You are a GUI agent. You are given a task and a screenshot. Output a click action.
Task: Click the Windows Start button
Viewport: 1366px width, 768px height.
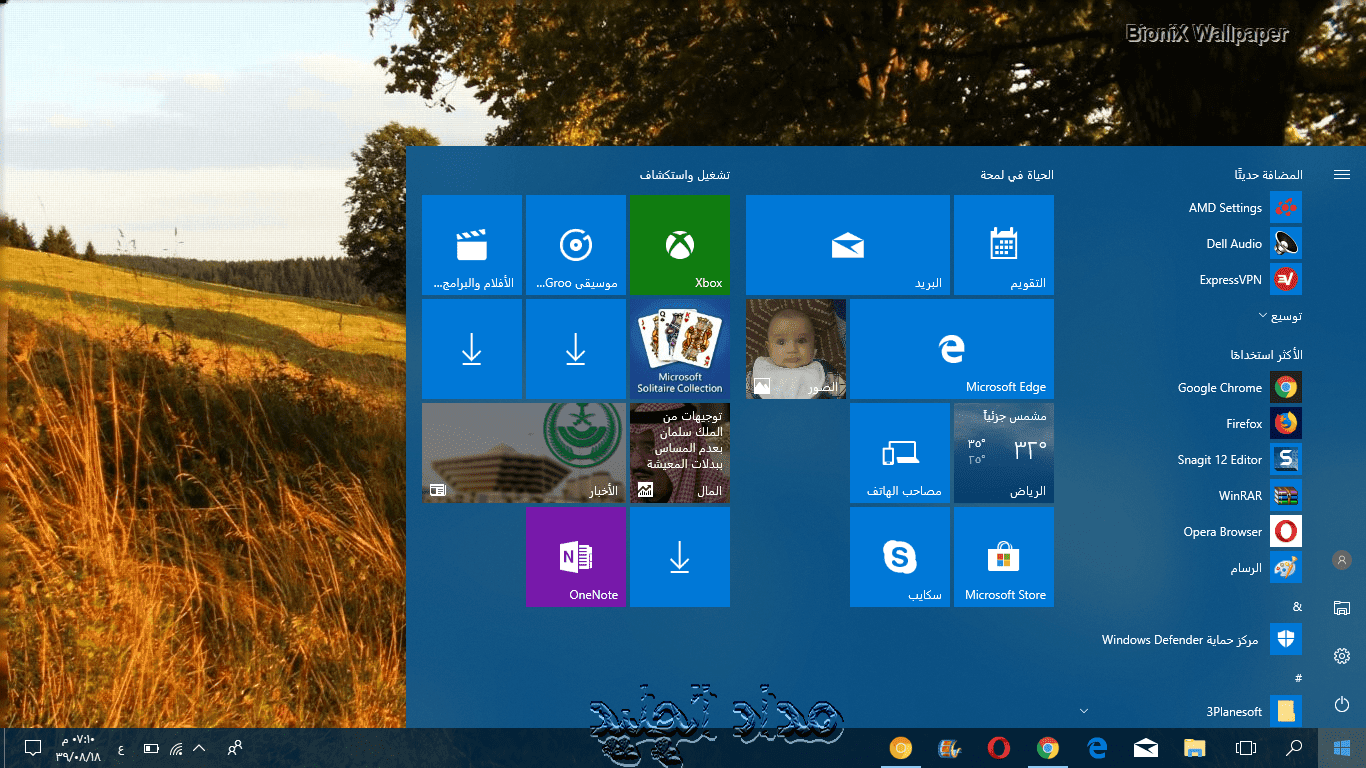[1342, 748]
